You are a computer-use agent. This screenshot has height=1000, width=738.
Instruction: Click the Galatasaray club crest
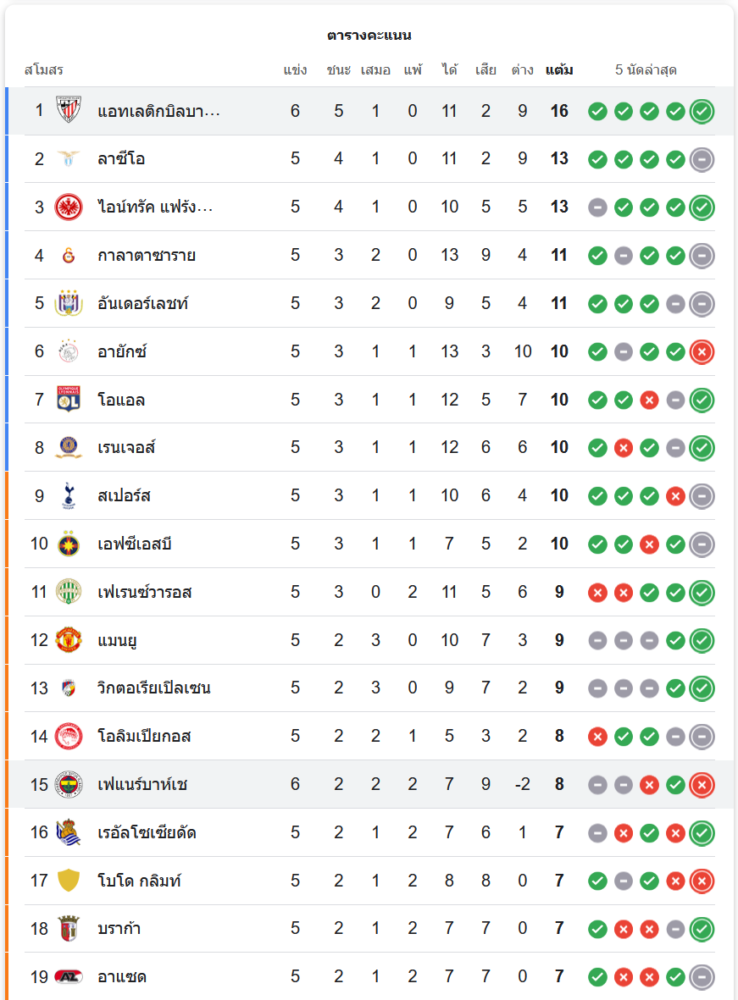coord(69,255)
